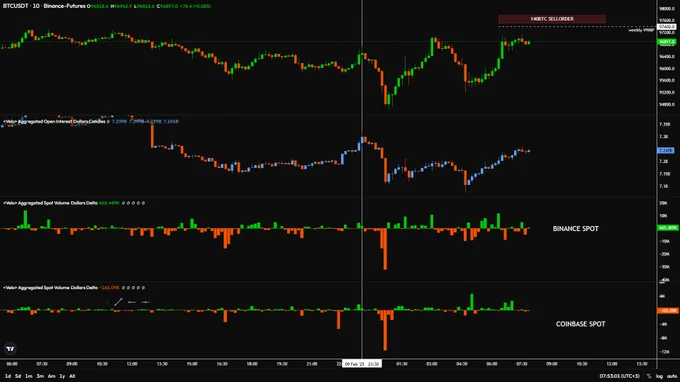Click the green 665.489K delta value label
The width and height of the screenshot is (680, 382).
[x=667, y=228]
